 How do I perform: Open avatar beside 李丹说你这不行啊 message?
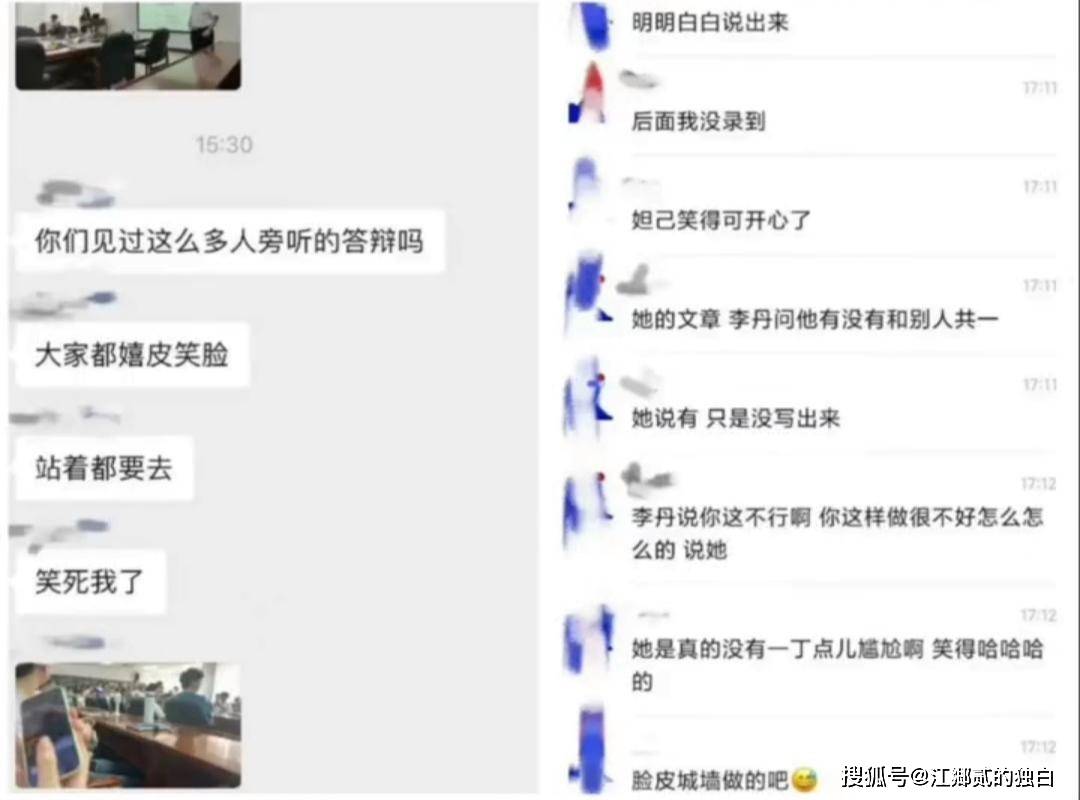(588, 511)
